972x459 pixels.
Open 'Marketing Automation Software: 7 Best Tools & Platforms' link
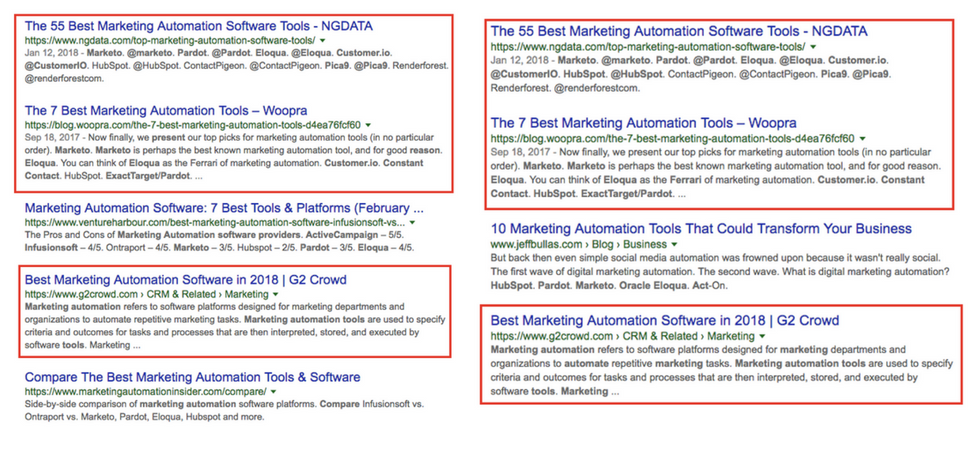[x=224, y=208]
